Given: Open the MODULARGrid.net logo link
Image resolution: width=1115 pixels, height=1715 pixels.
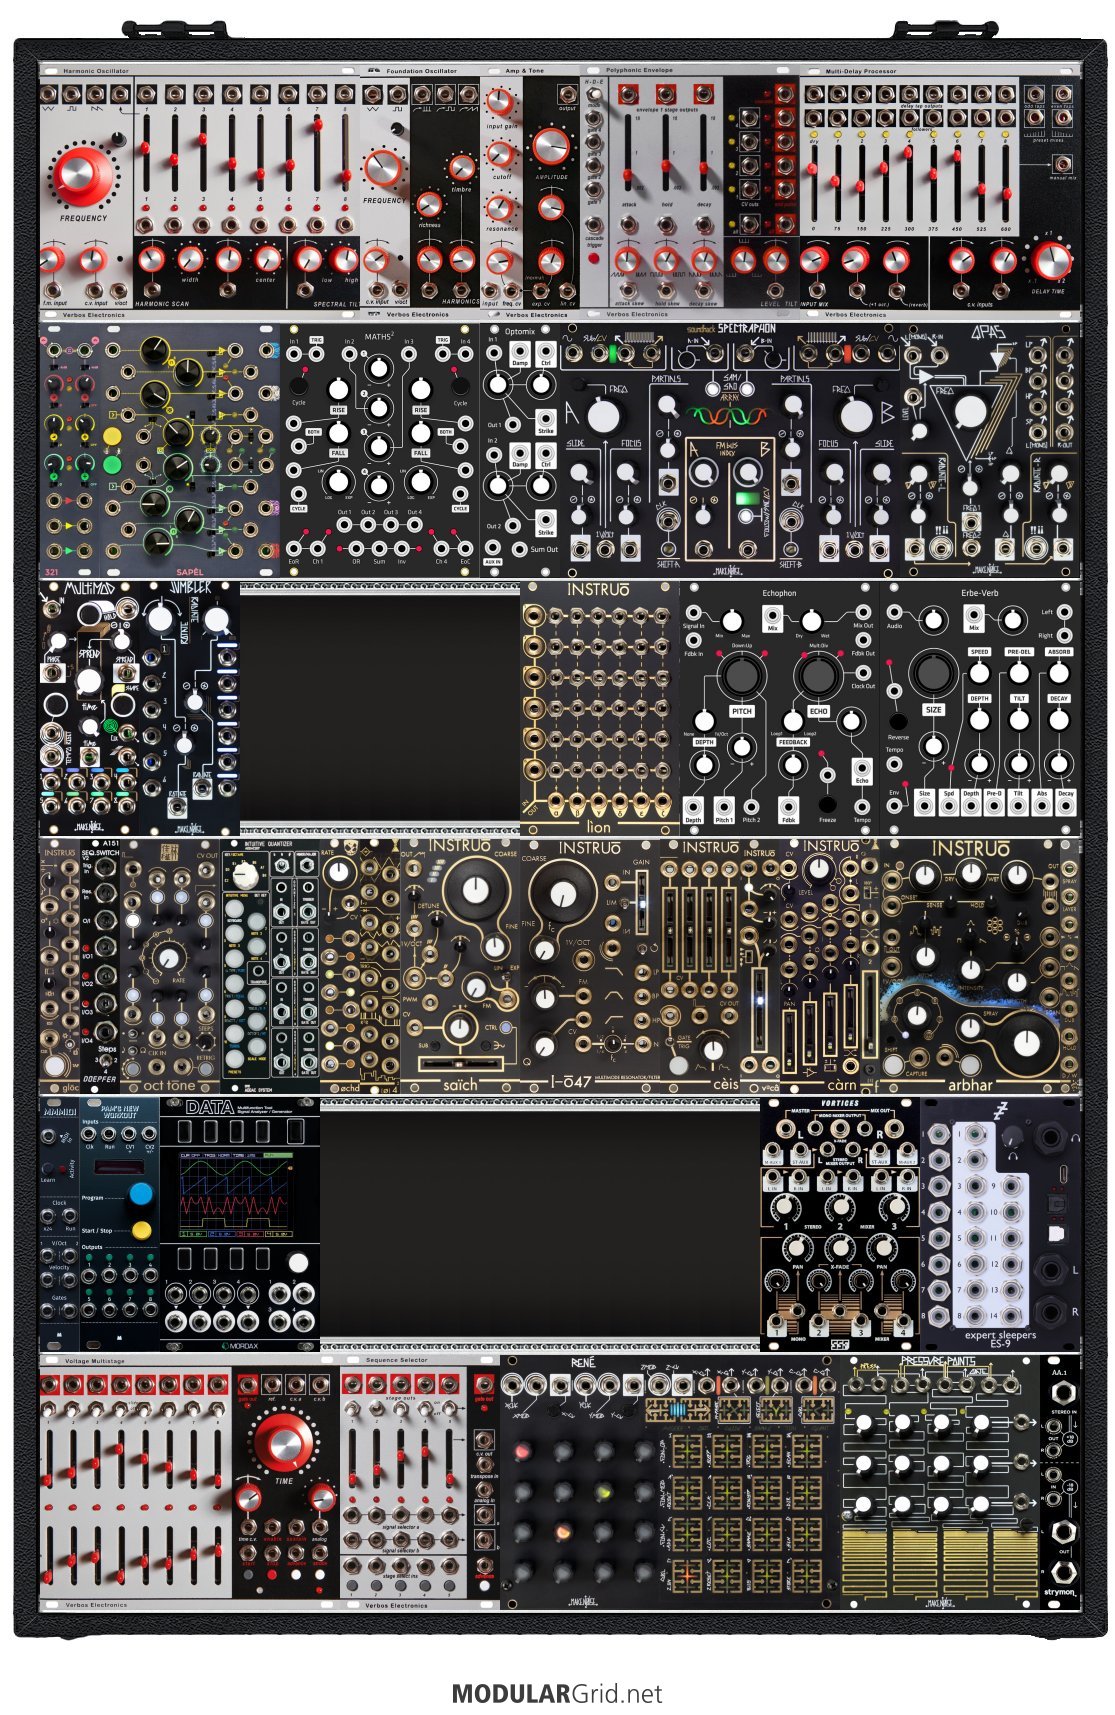Looking at the screenshot, I should click(557, 1693).
